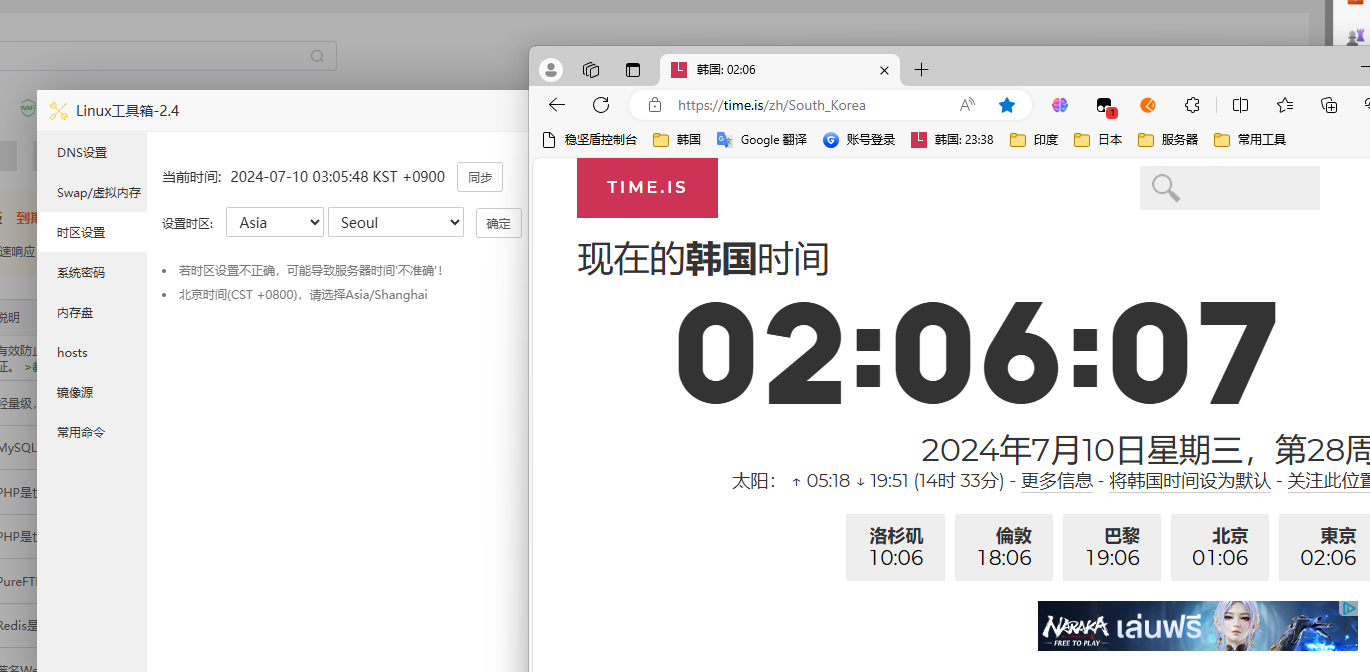
Task: Click the 更多信息 link
Action: point(1057,481)
